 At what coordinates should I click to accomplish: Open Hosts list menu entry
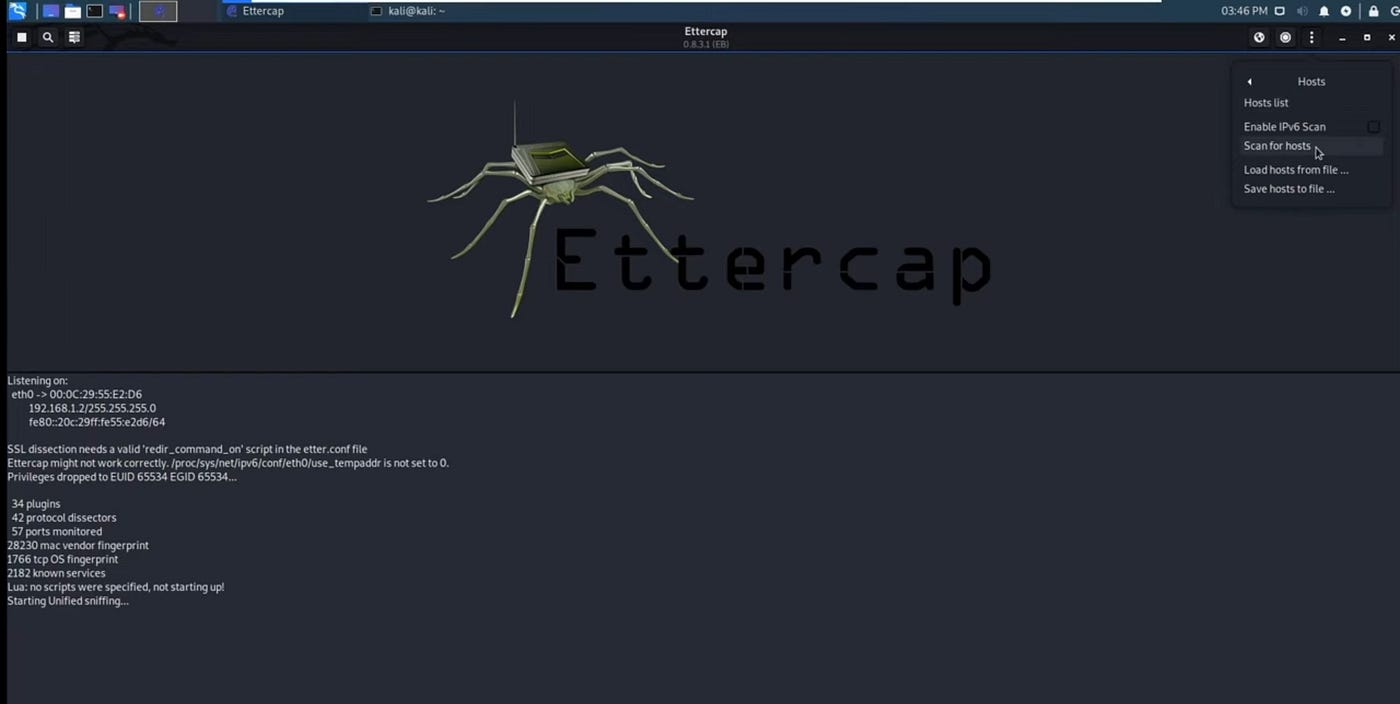click(x=1266, y=103)
